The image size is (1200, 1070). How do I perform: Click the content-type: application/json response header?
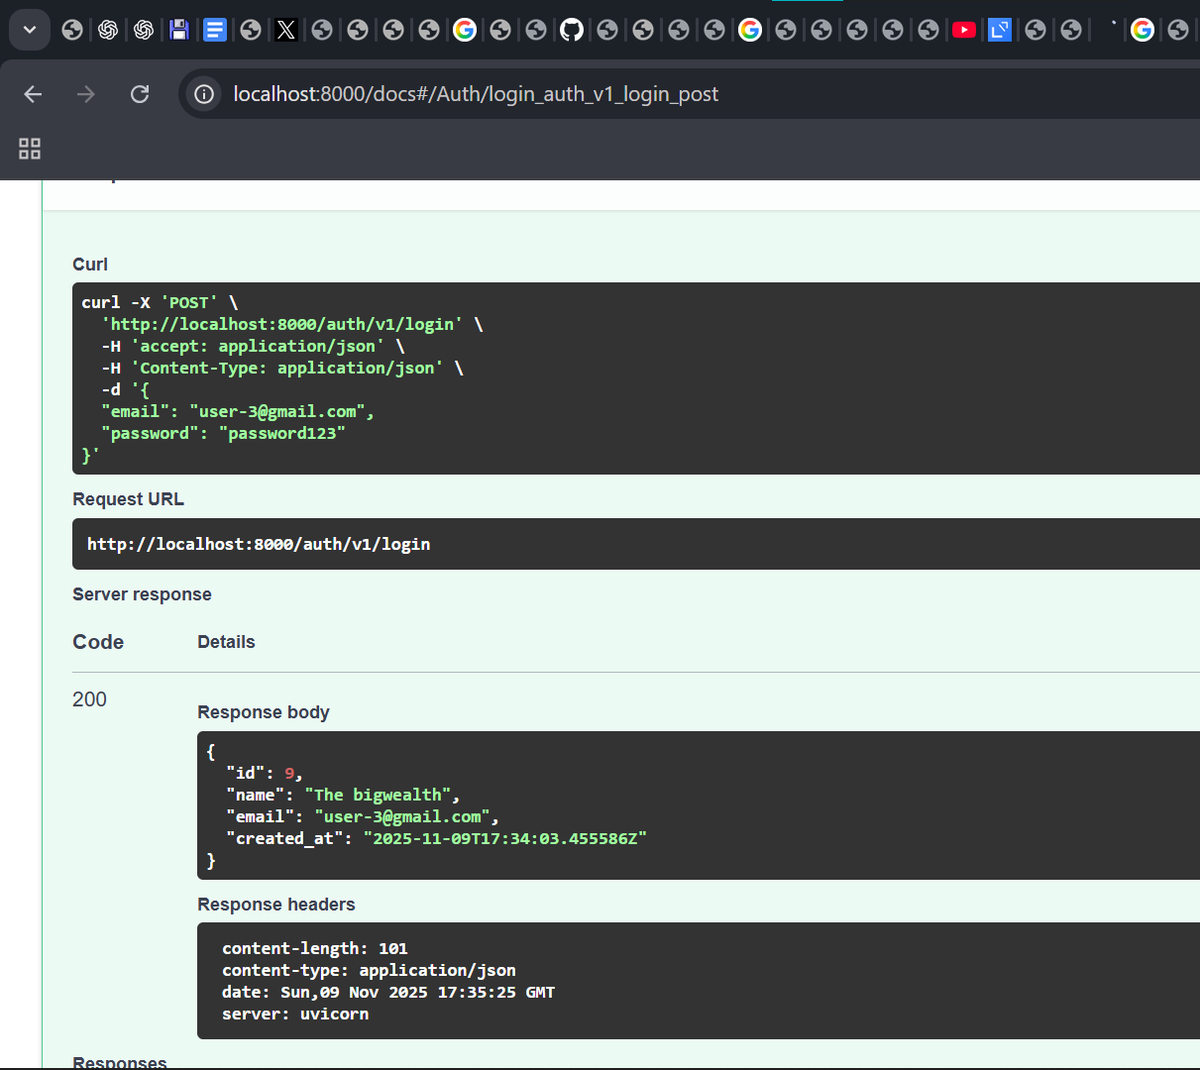coord(369,970)
